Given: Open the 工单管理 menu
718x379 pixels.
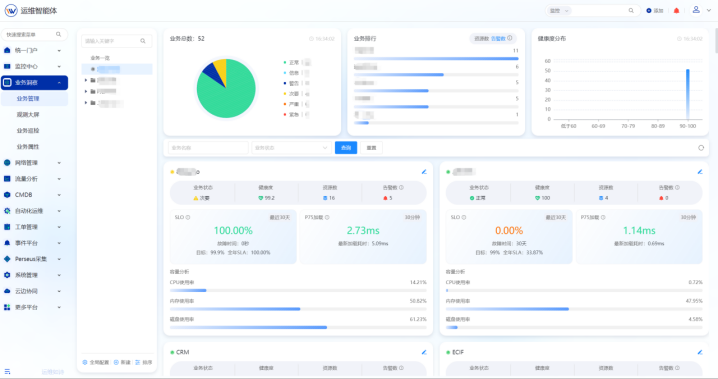Looking at the screenshot, I should [34, 227].
